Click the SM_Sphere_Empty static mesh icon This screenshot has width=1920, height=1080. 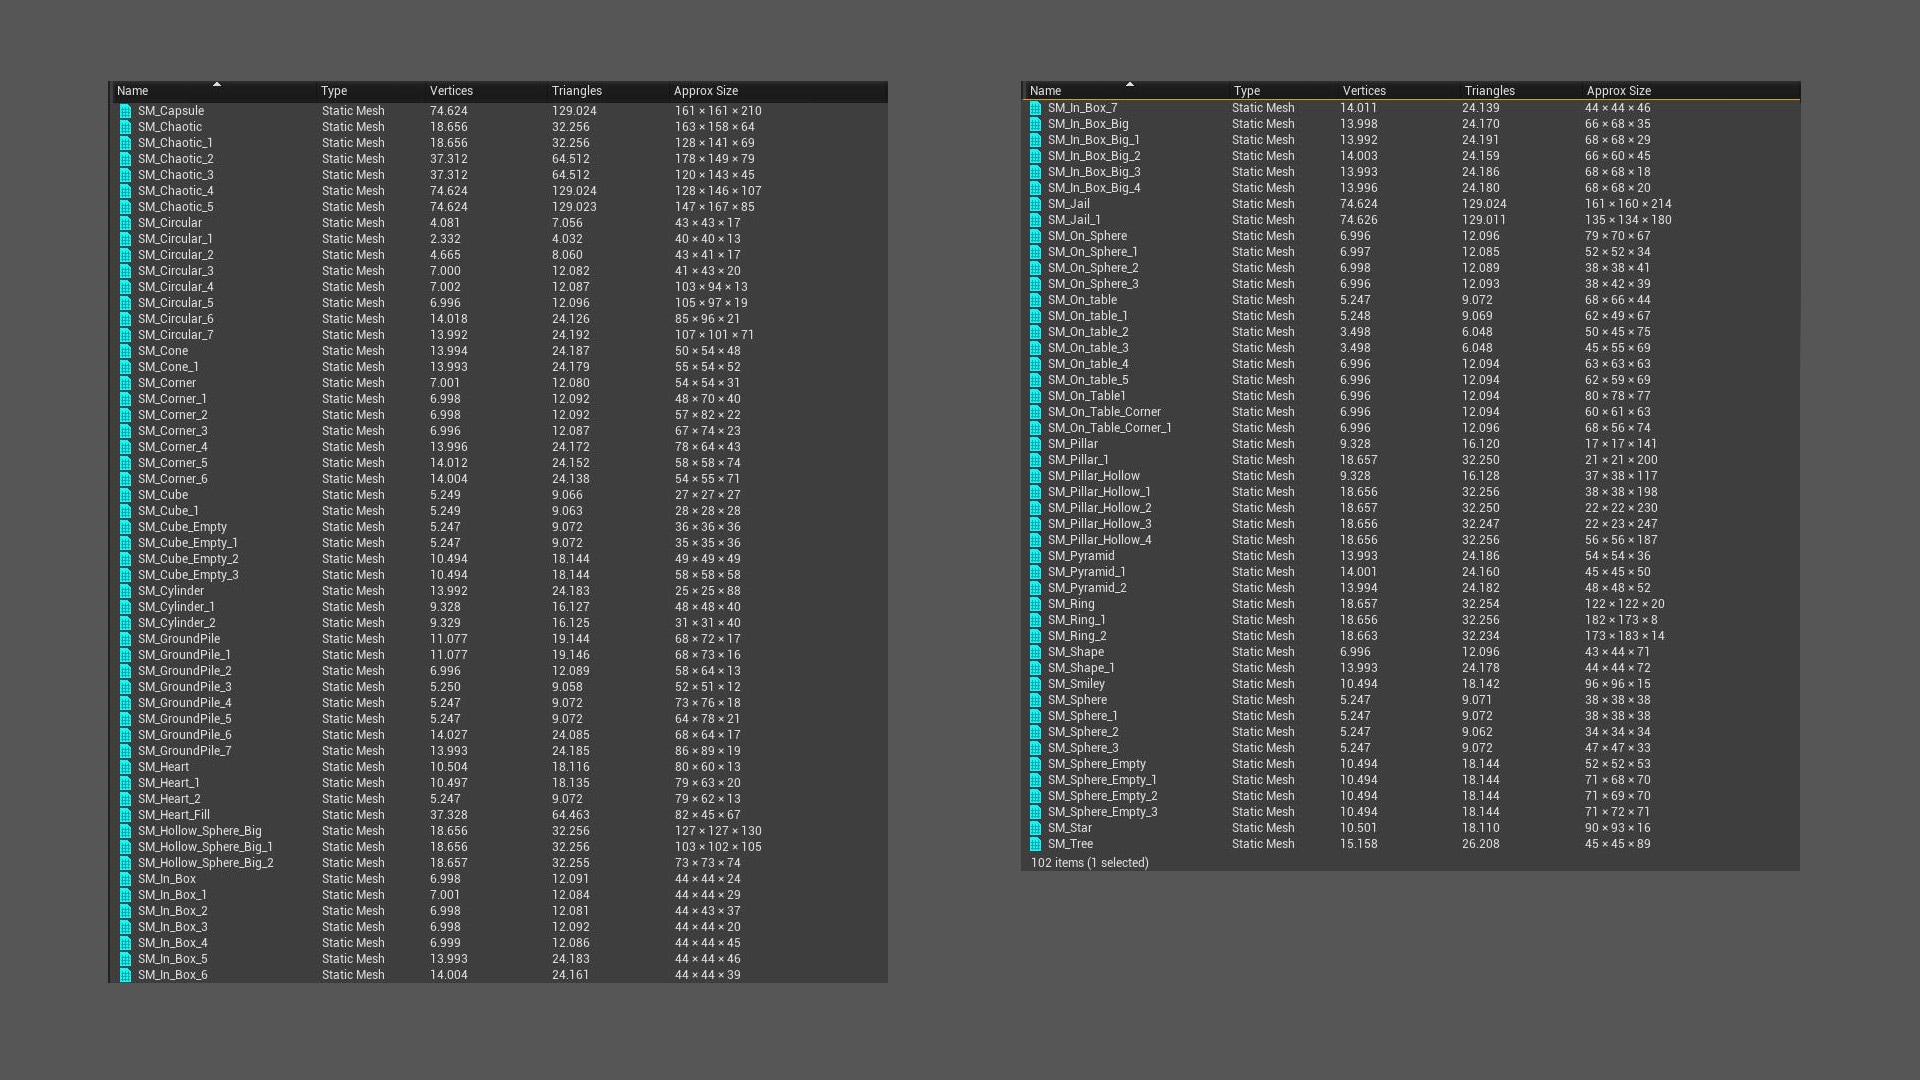pyautogui.click(x=1037, y=763)
